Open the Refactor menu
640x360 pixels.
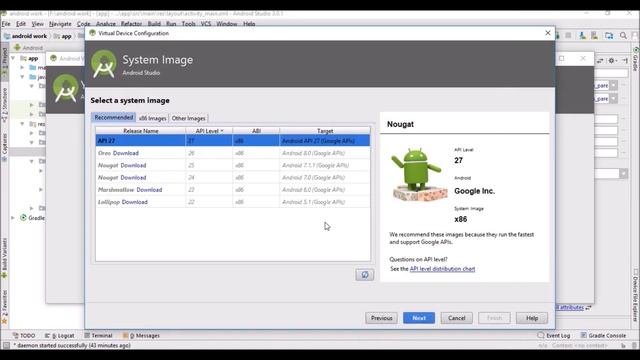(x=131, y=24)
